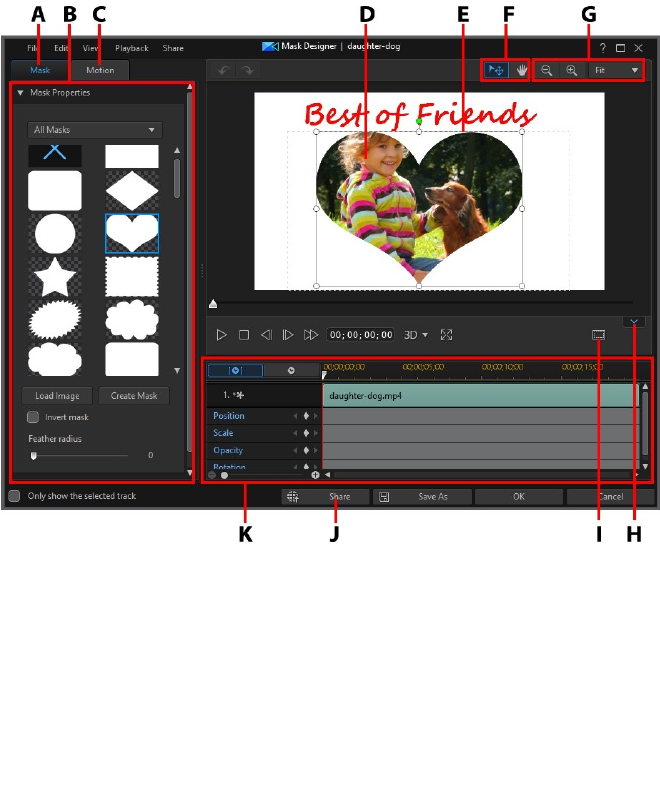The height and width of the screenshot is (788, 660).
Task: Select the heart mask shape
Action: click(x=132, y=234)
